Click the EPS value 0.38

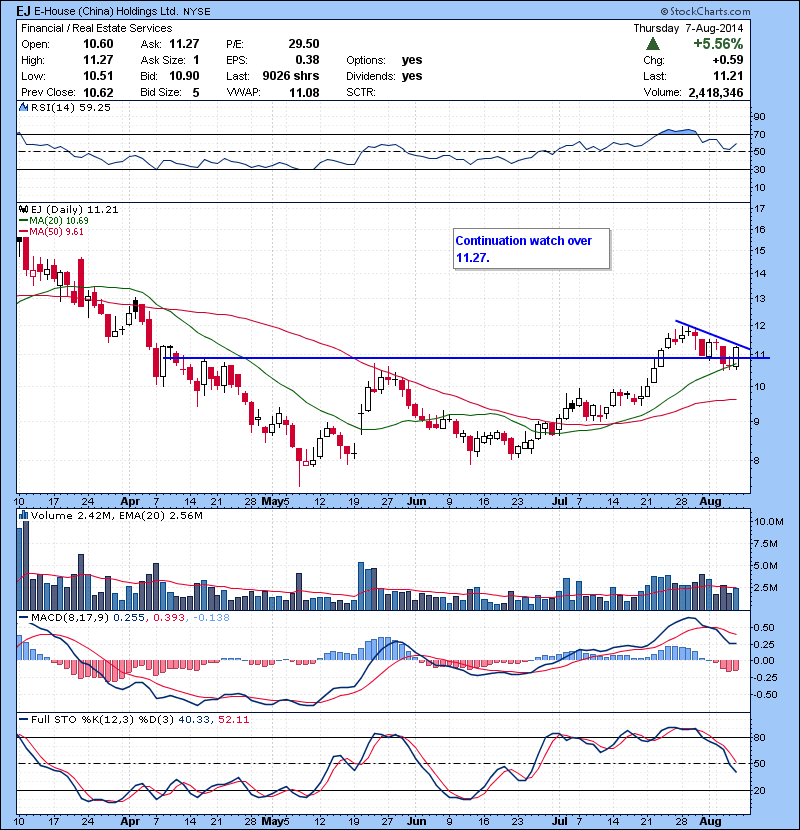[308, 60]
